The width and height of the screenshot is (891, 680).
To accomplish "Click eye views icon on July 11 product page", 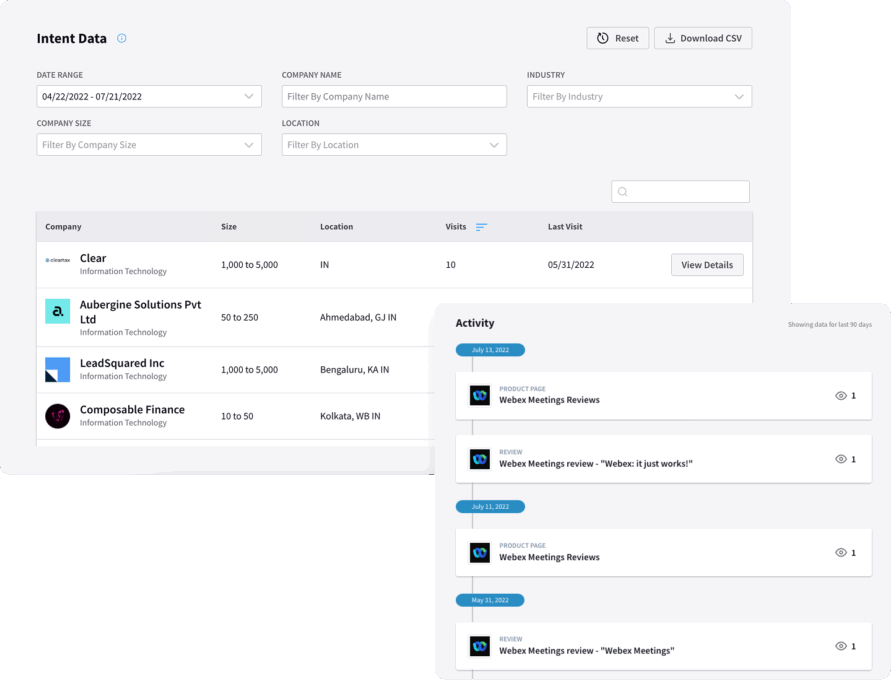I will click(841, 553).
